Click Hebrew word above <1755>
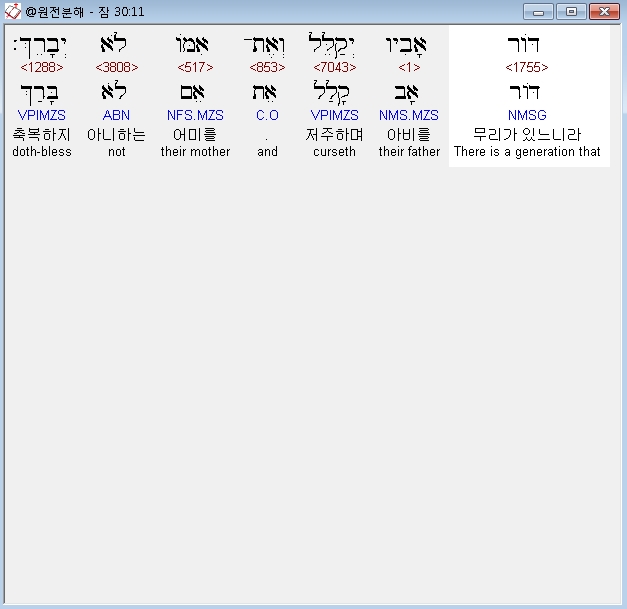Image resolution: width=627 pixels, height=609 pixels. (523, 44)
